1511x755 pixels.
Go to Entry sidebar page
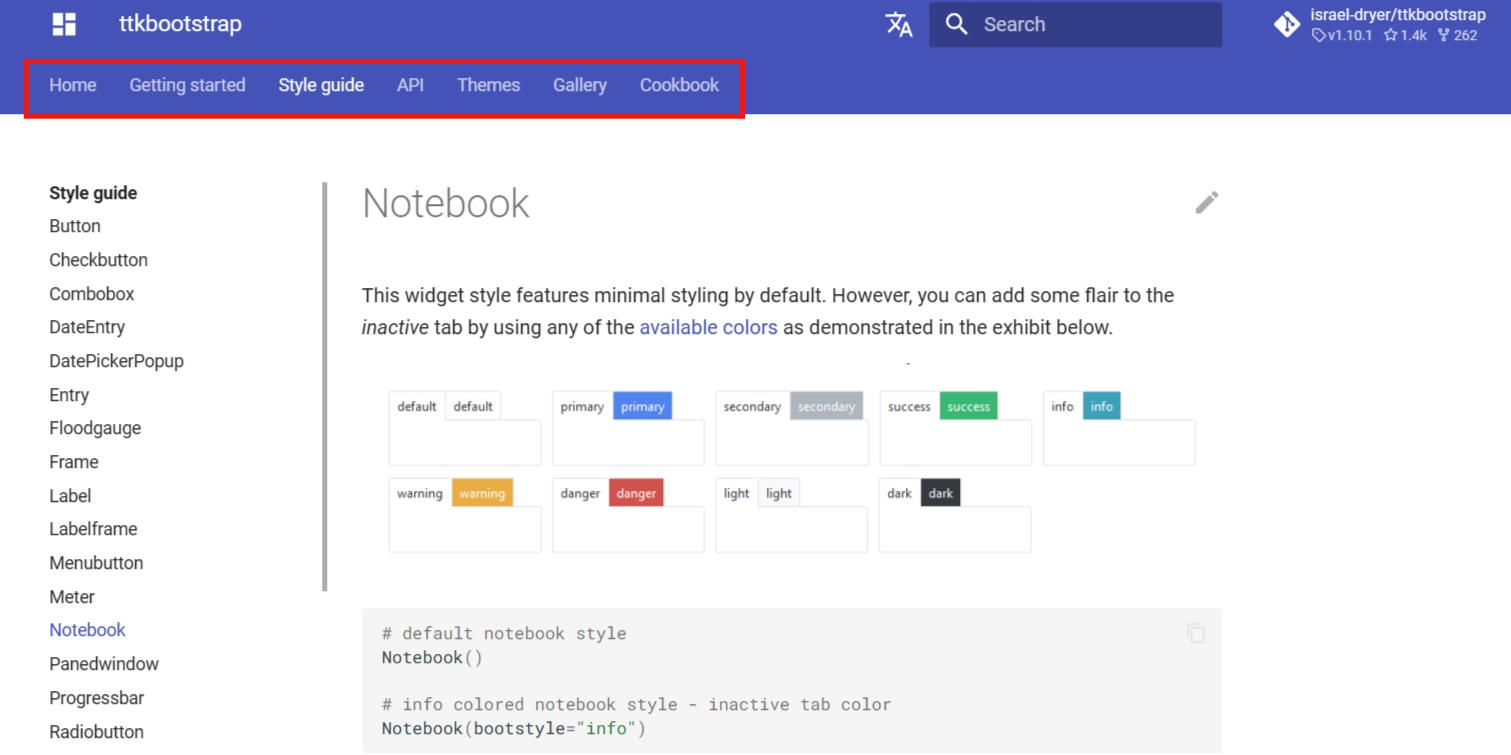click(69, 395)
